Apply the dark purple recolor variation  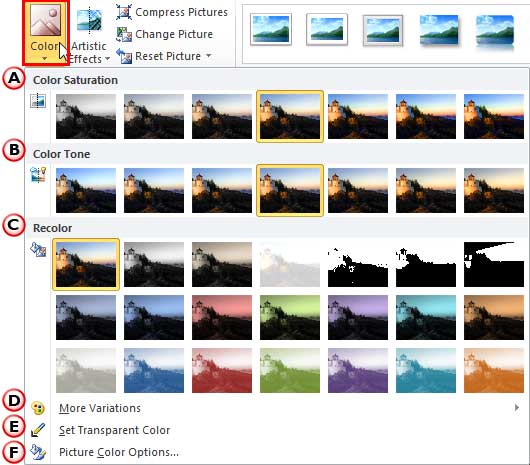click(358, 317)
